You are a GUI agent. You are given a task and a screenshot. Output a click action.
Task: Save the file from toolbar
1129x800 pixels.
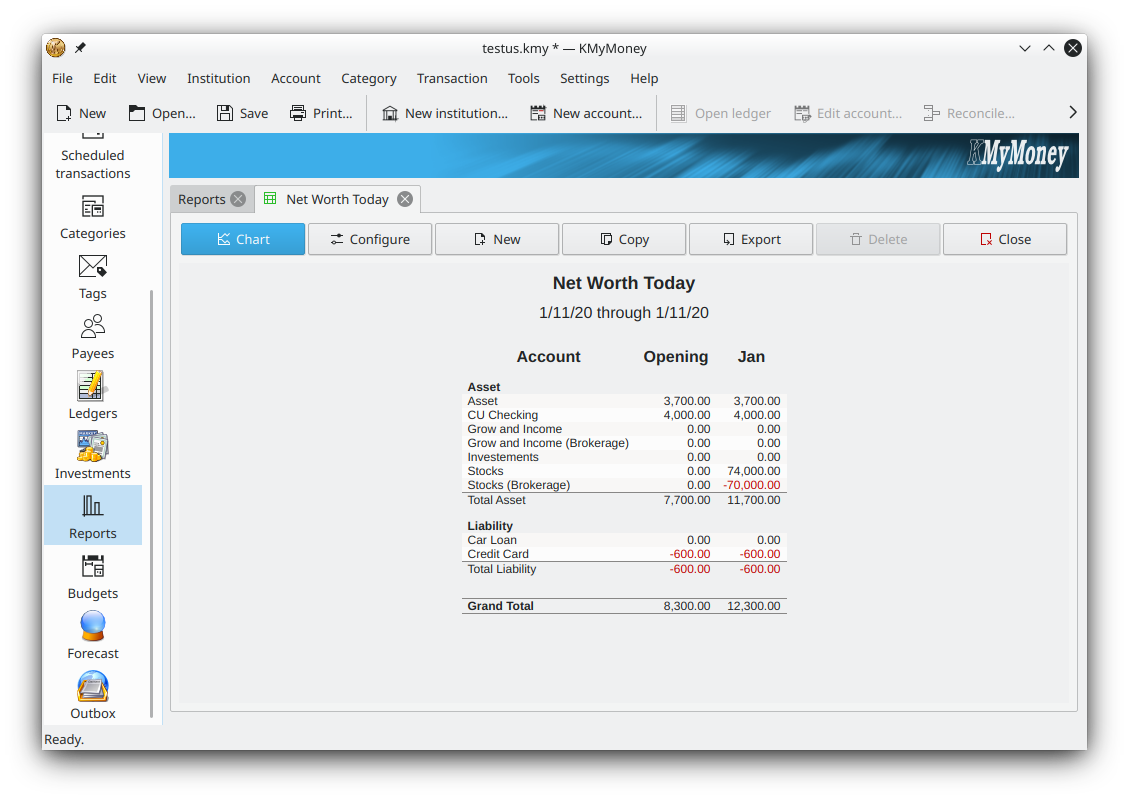[242, 113]
